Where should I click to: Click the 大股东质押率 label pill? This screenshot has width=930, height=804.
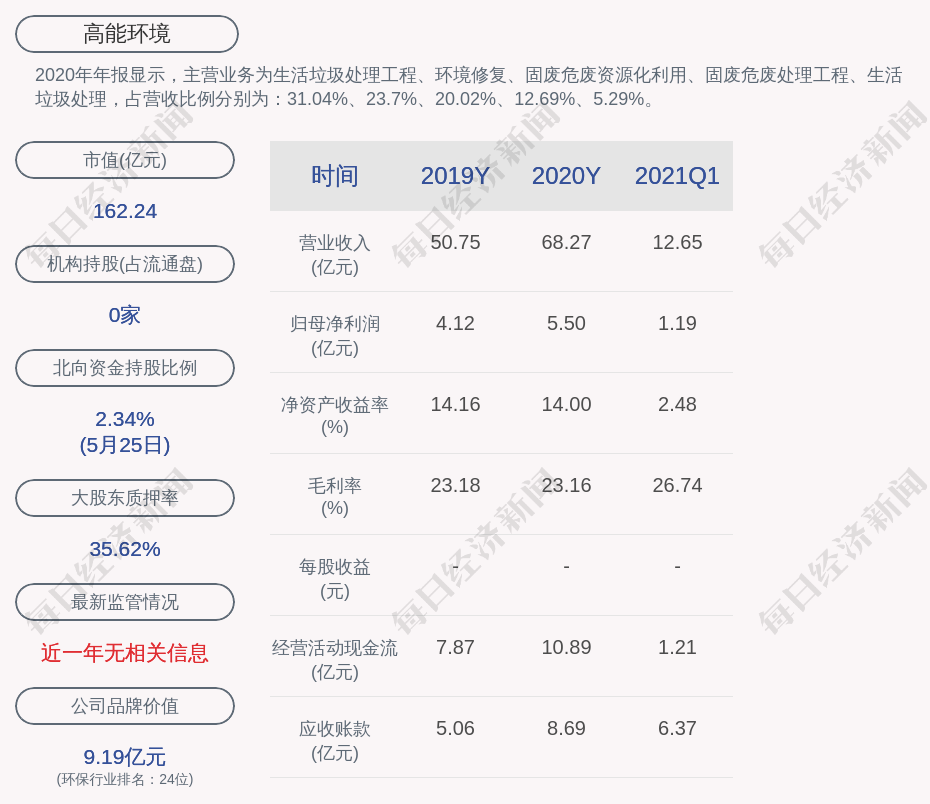(x=125, y=498)
